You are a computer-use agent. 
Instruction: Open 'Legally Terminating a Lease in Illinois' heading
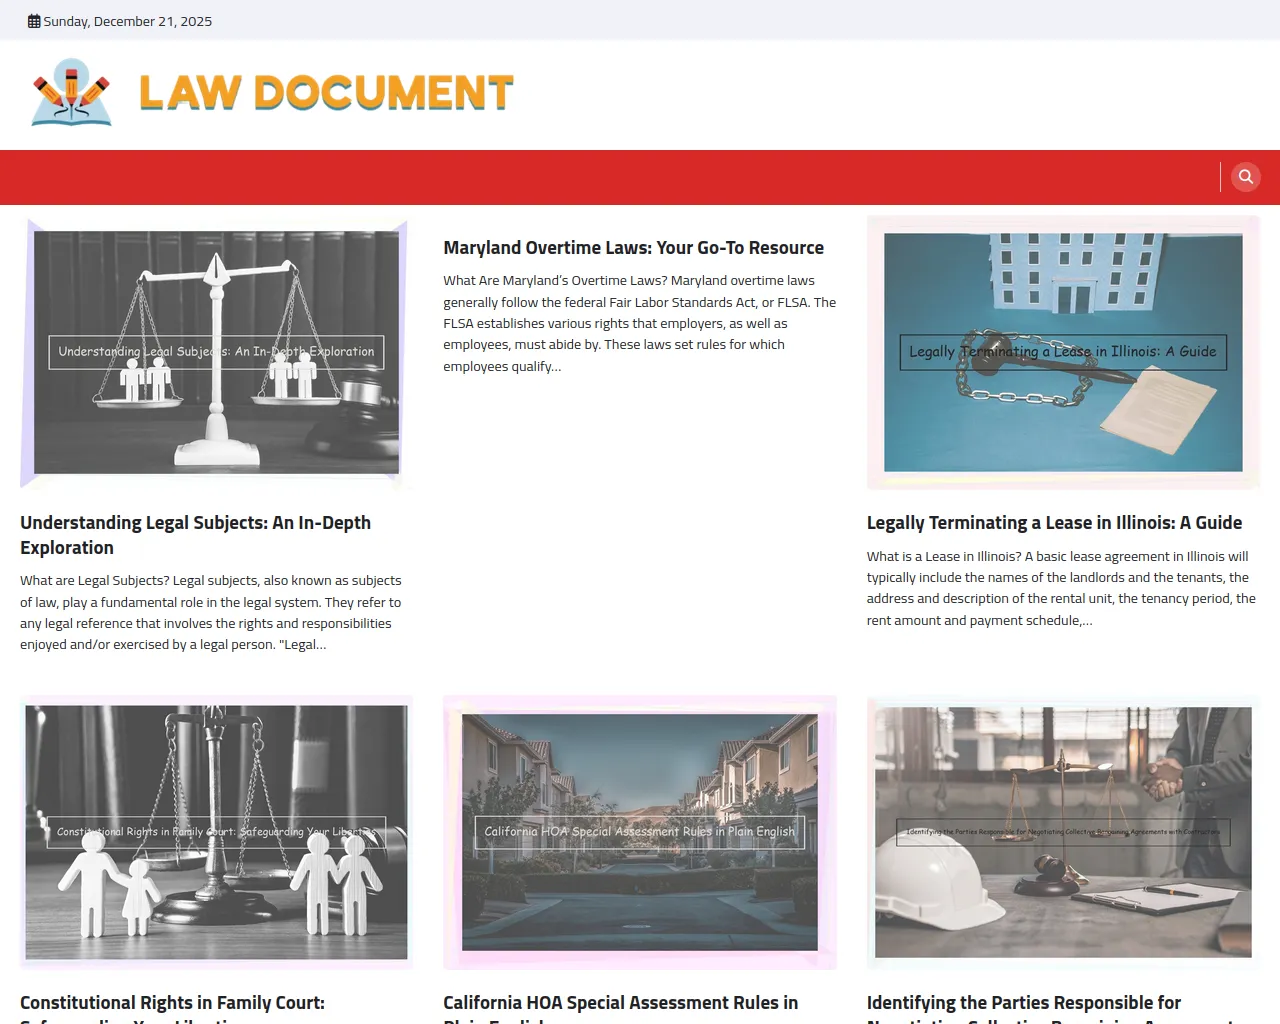click(1054, 523)
